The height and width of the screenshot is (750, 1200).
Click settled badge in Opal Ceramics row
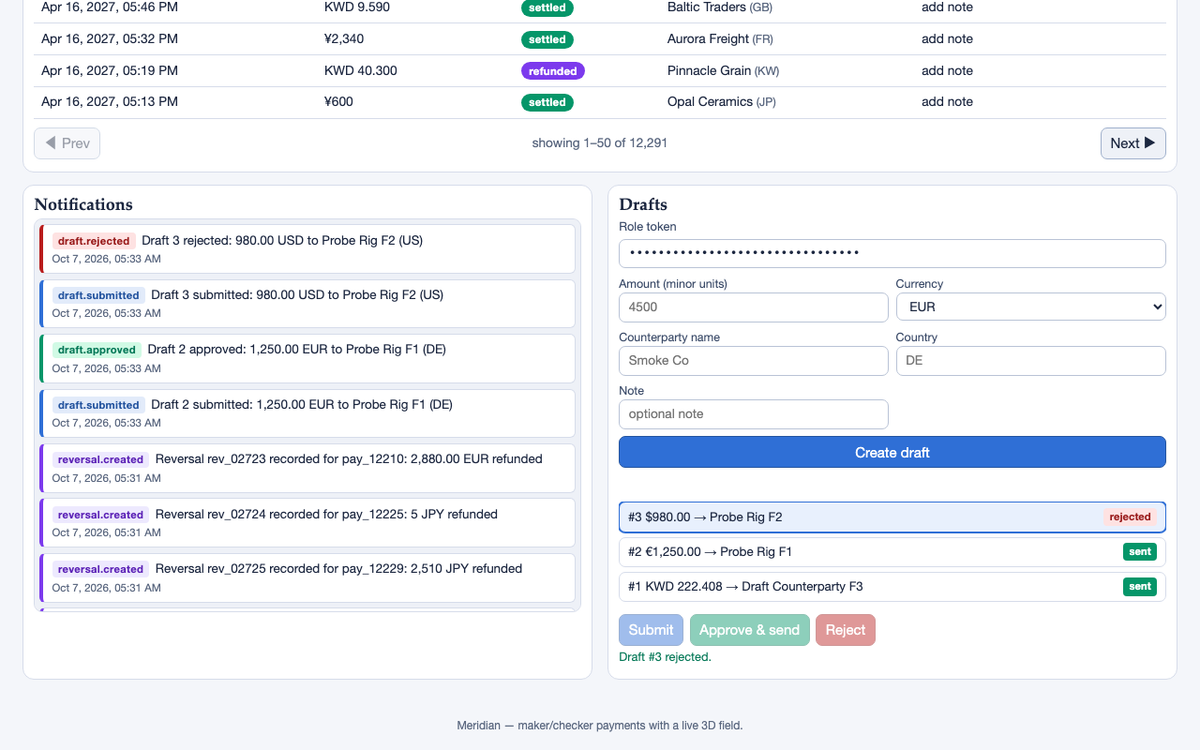(547, 102)
